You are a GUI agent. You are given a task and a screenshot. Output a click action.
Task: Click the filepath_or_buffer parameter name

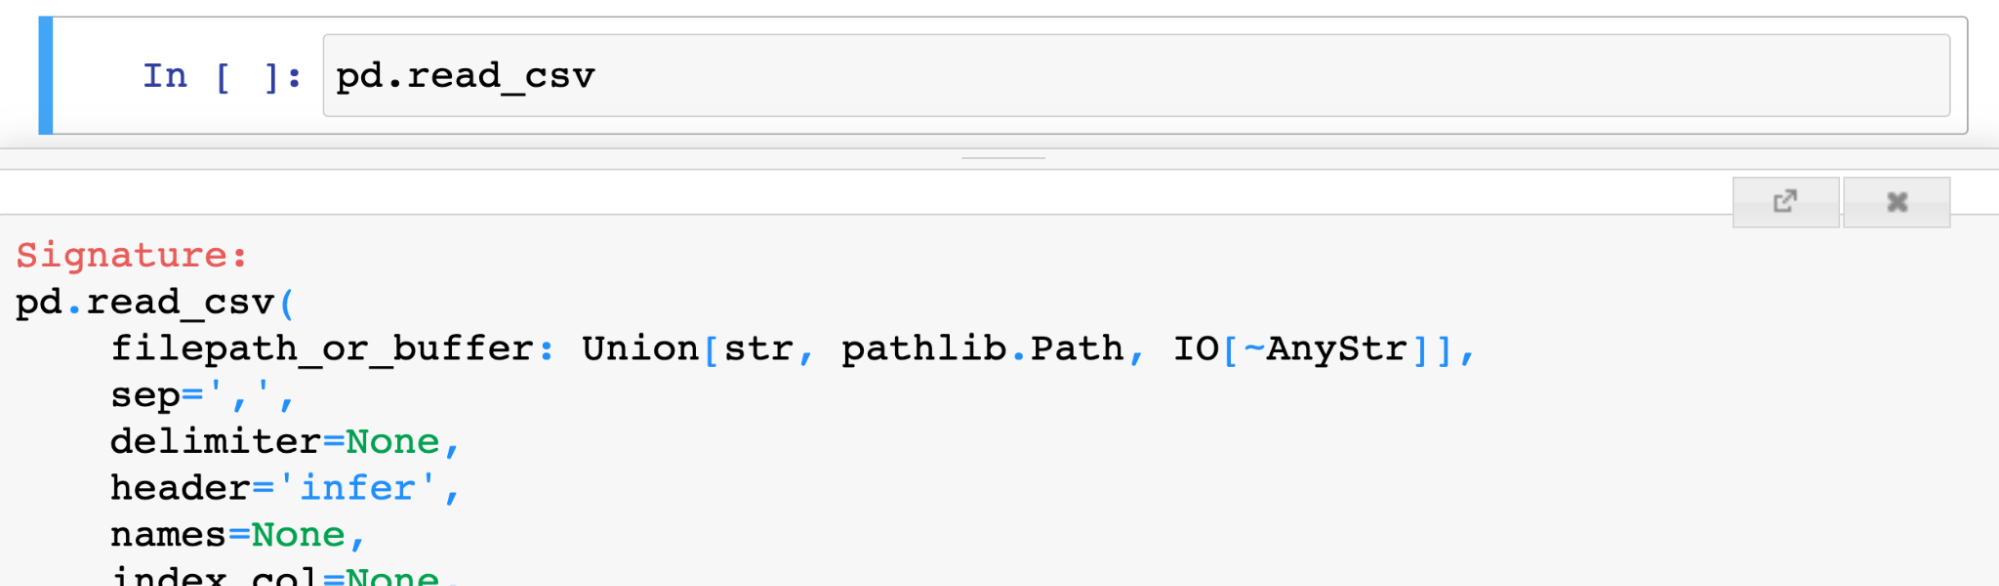coord(322,348)
